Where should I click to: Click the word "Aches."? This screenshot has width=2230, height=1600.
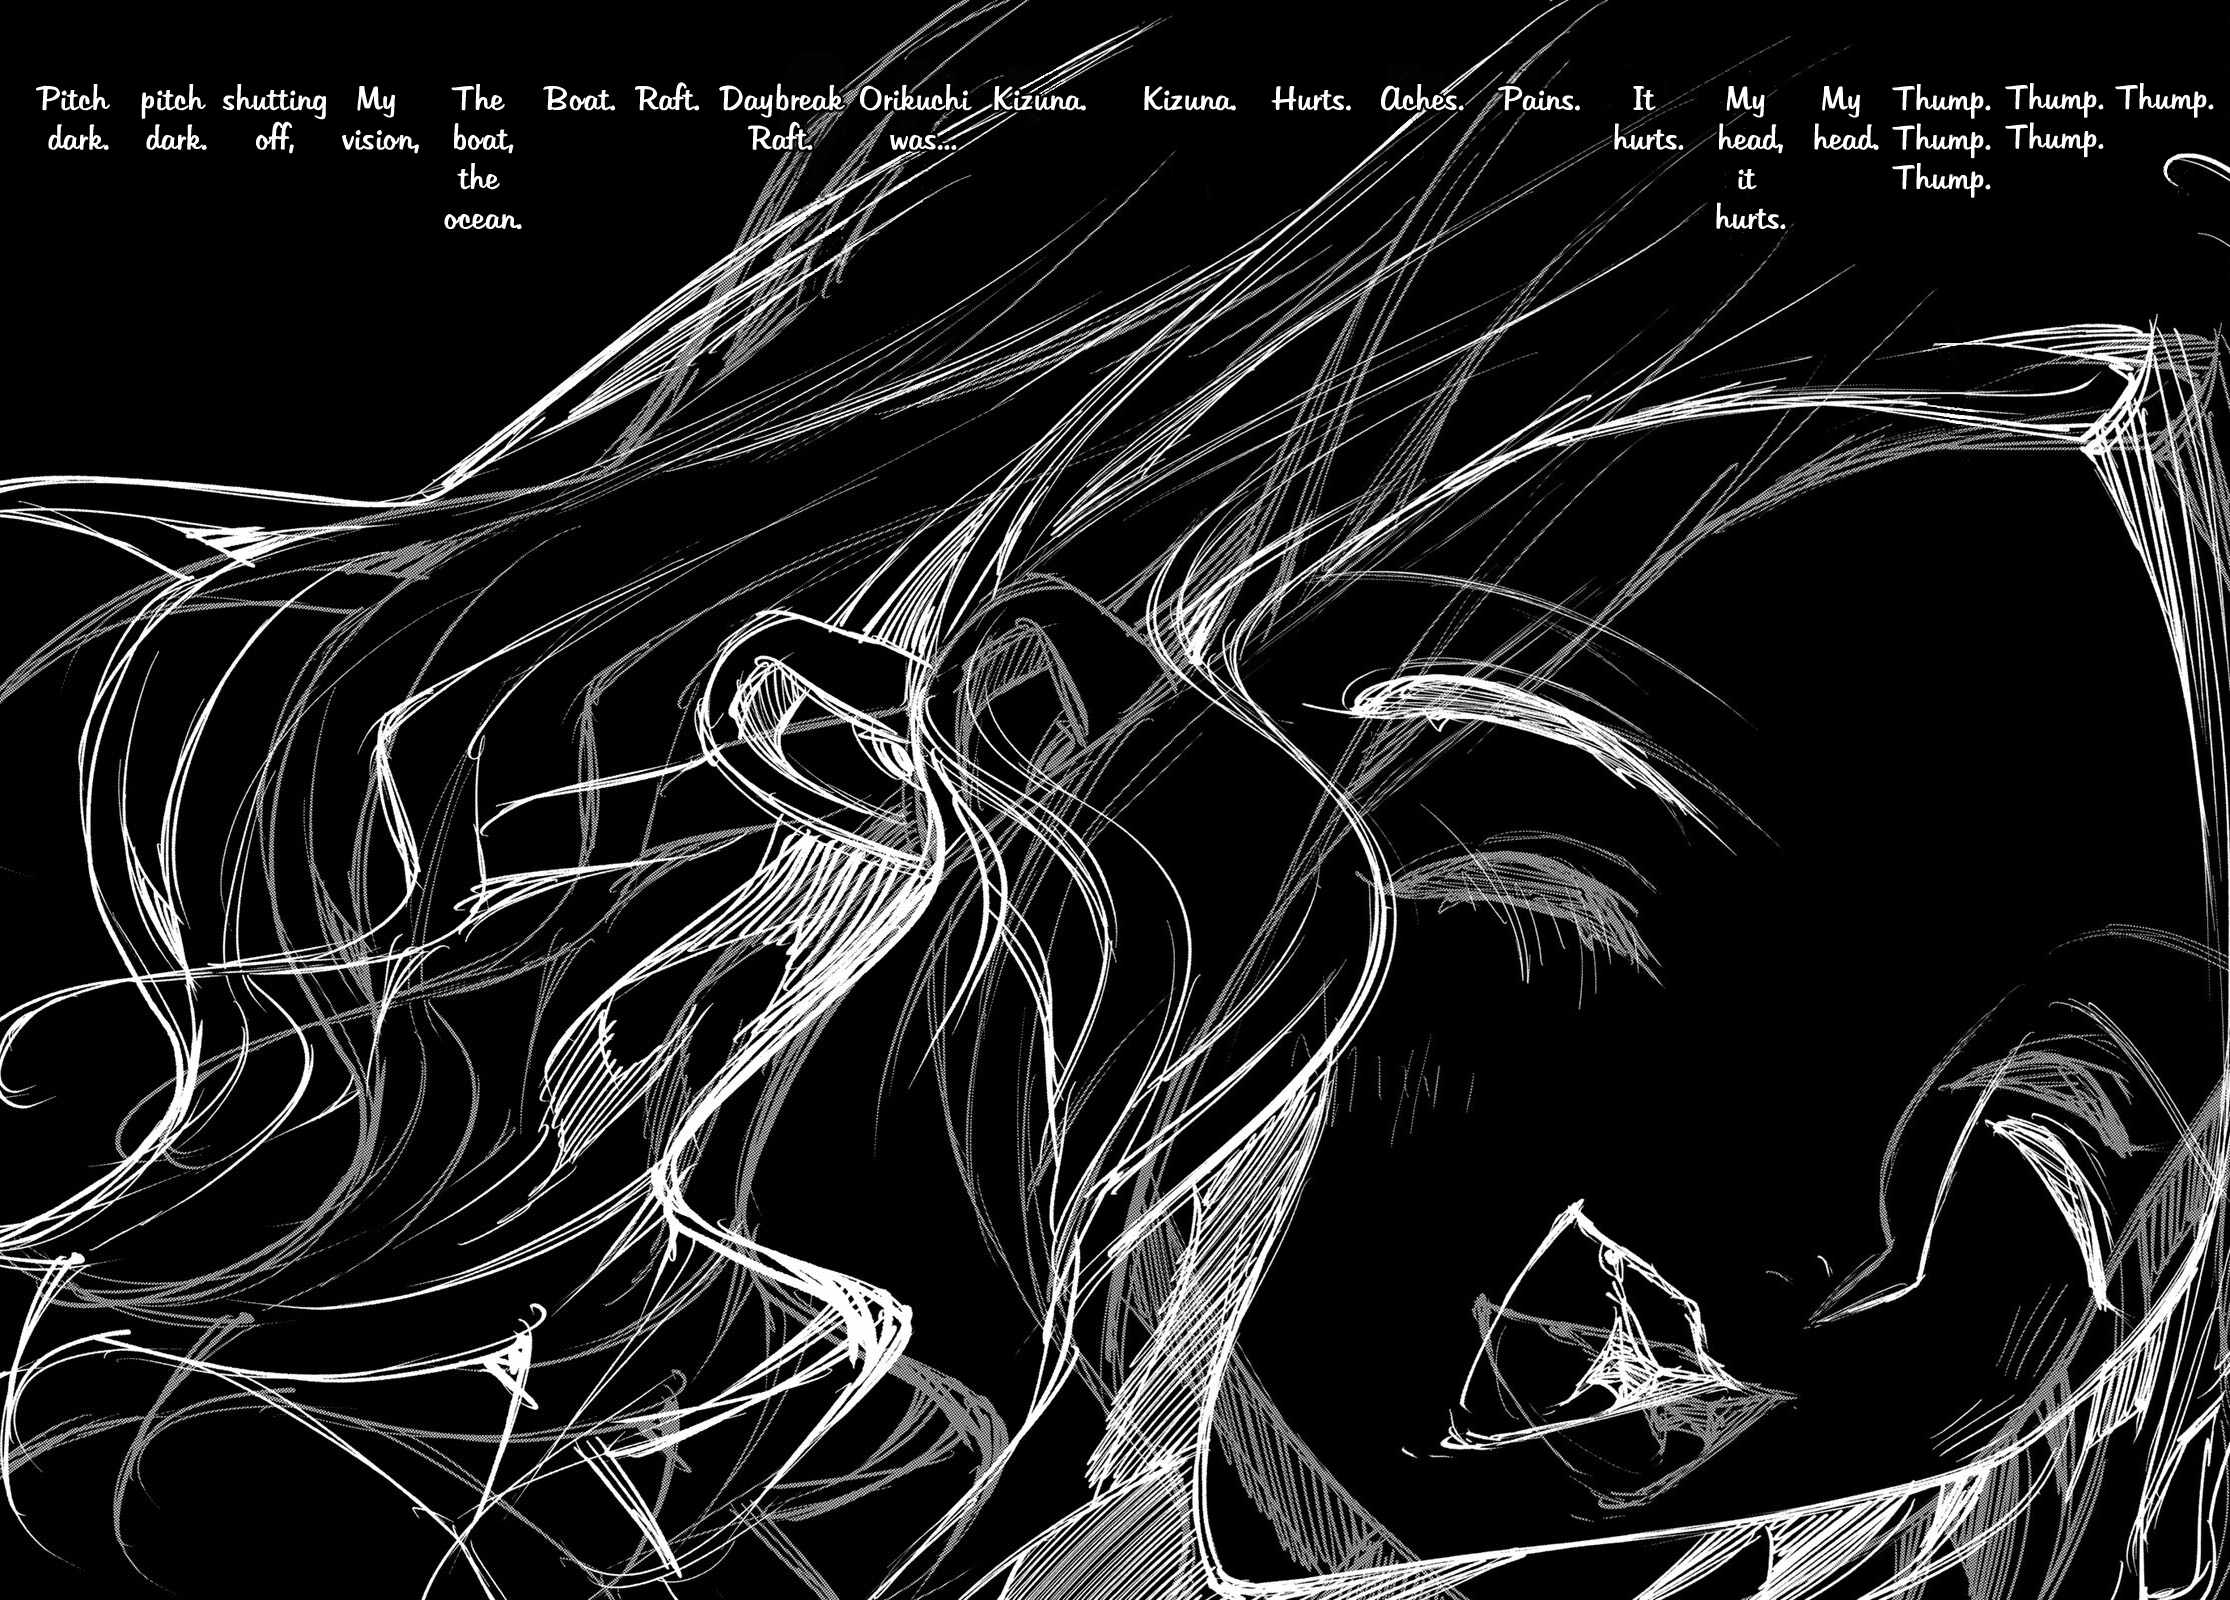(1422, 100)
